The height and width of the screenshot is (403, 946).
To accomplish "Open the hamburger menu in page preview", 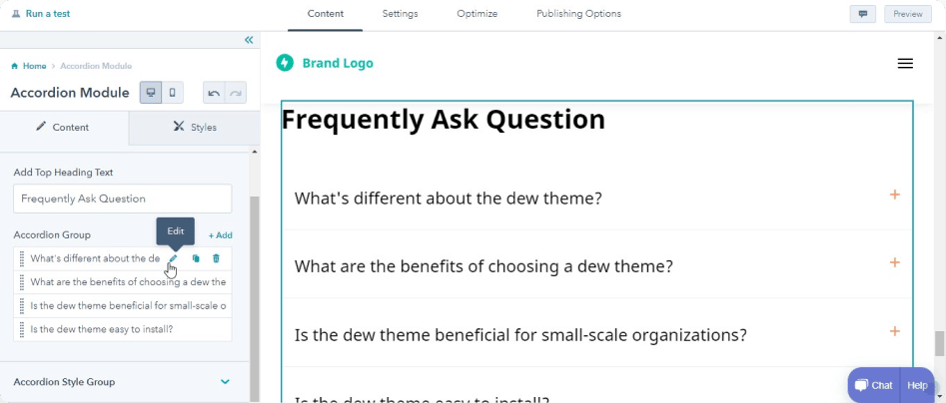I will click(x=905, y=63).
